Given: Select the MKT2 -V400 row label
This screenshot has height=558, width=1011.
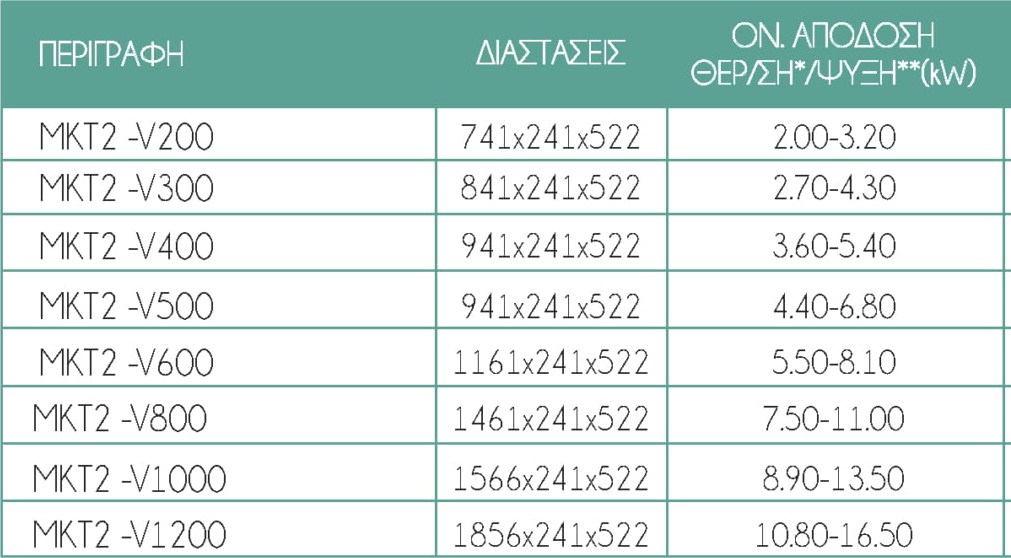Looking at the screenshot, I should click(126, 243).
